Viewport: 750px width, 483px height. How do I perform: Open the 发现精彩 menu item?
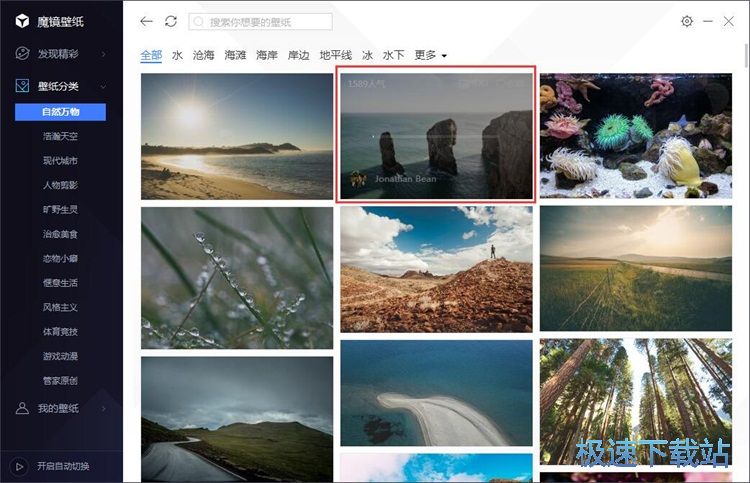[60, 54]
